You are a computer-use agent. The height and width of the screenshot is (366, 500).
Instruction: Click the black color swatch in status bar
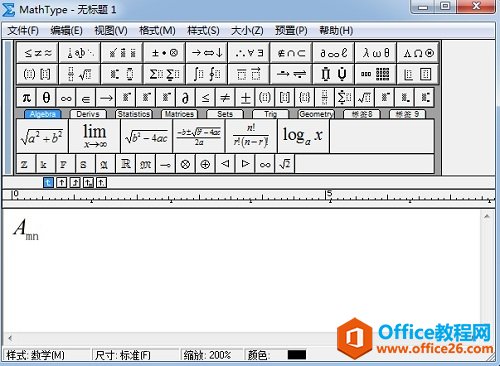(x=297, y=355)
